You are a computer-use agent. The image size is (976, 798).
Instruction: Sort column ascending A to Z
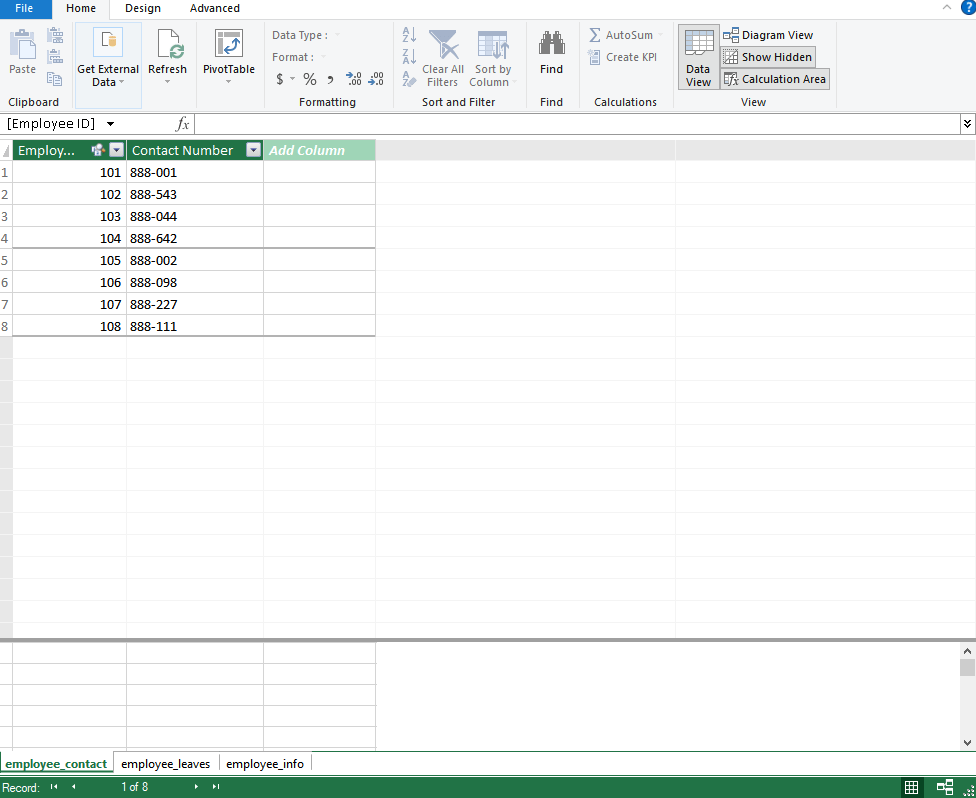click(408, 34)
